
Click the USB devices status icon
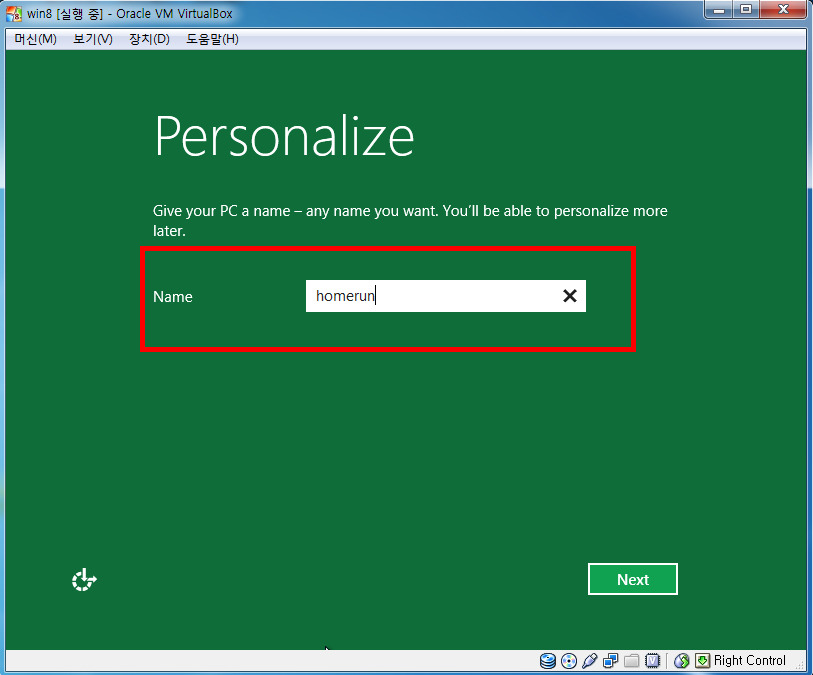click(590, 661)
